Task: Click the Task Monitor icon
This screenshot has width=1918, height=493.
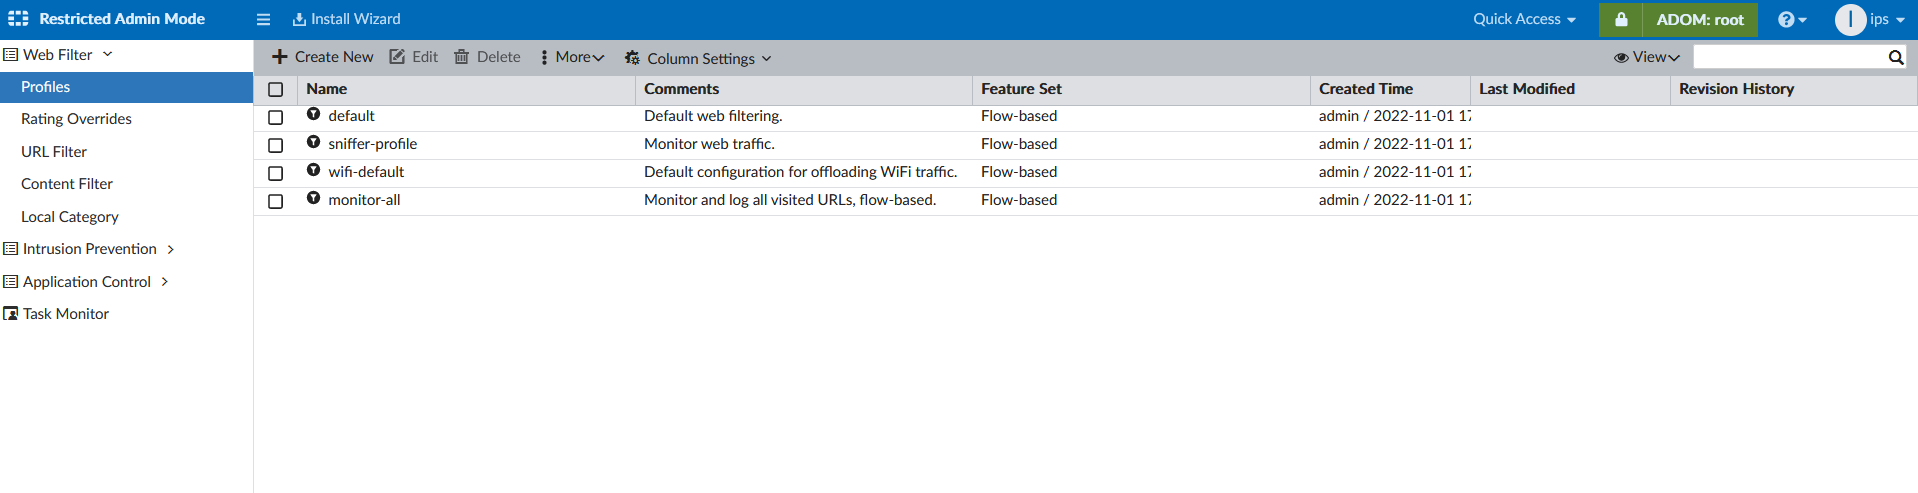Action: coord(11,314)
